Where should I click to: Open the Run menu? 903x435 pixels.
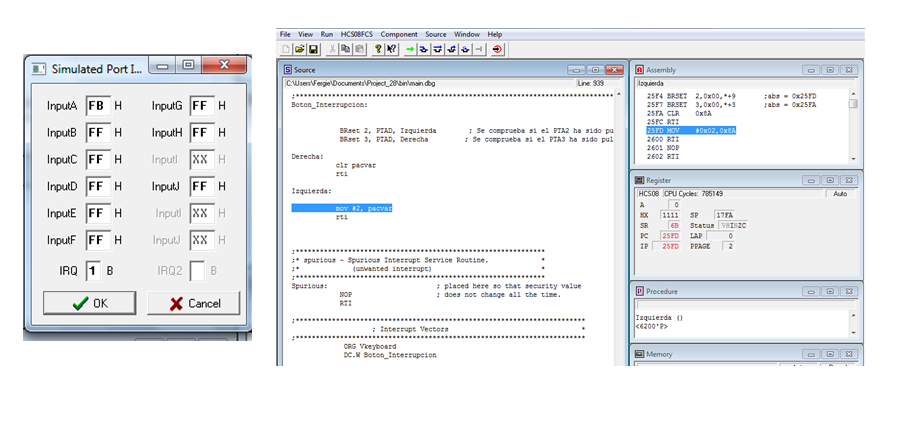[327, 34]
